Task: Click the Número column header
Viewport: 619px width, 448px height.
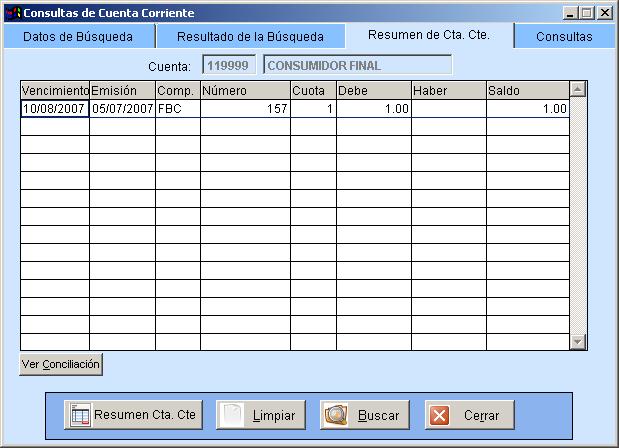Action: coord(245,91)
